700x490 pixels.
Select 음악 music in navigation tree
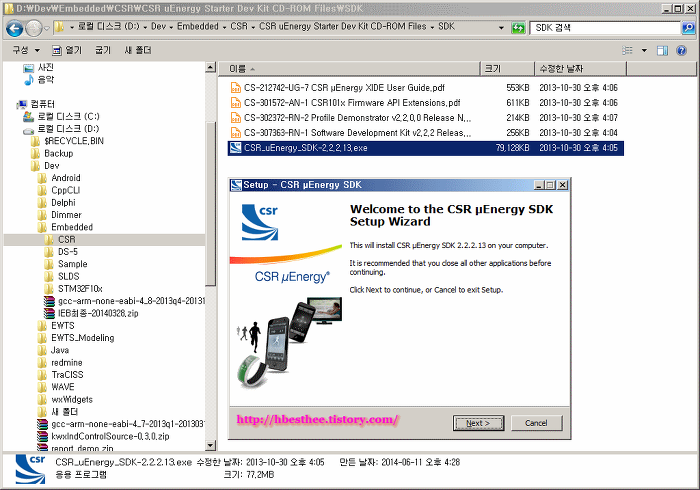pyautogui.click(x=46, y=80)
